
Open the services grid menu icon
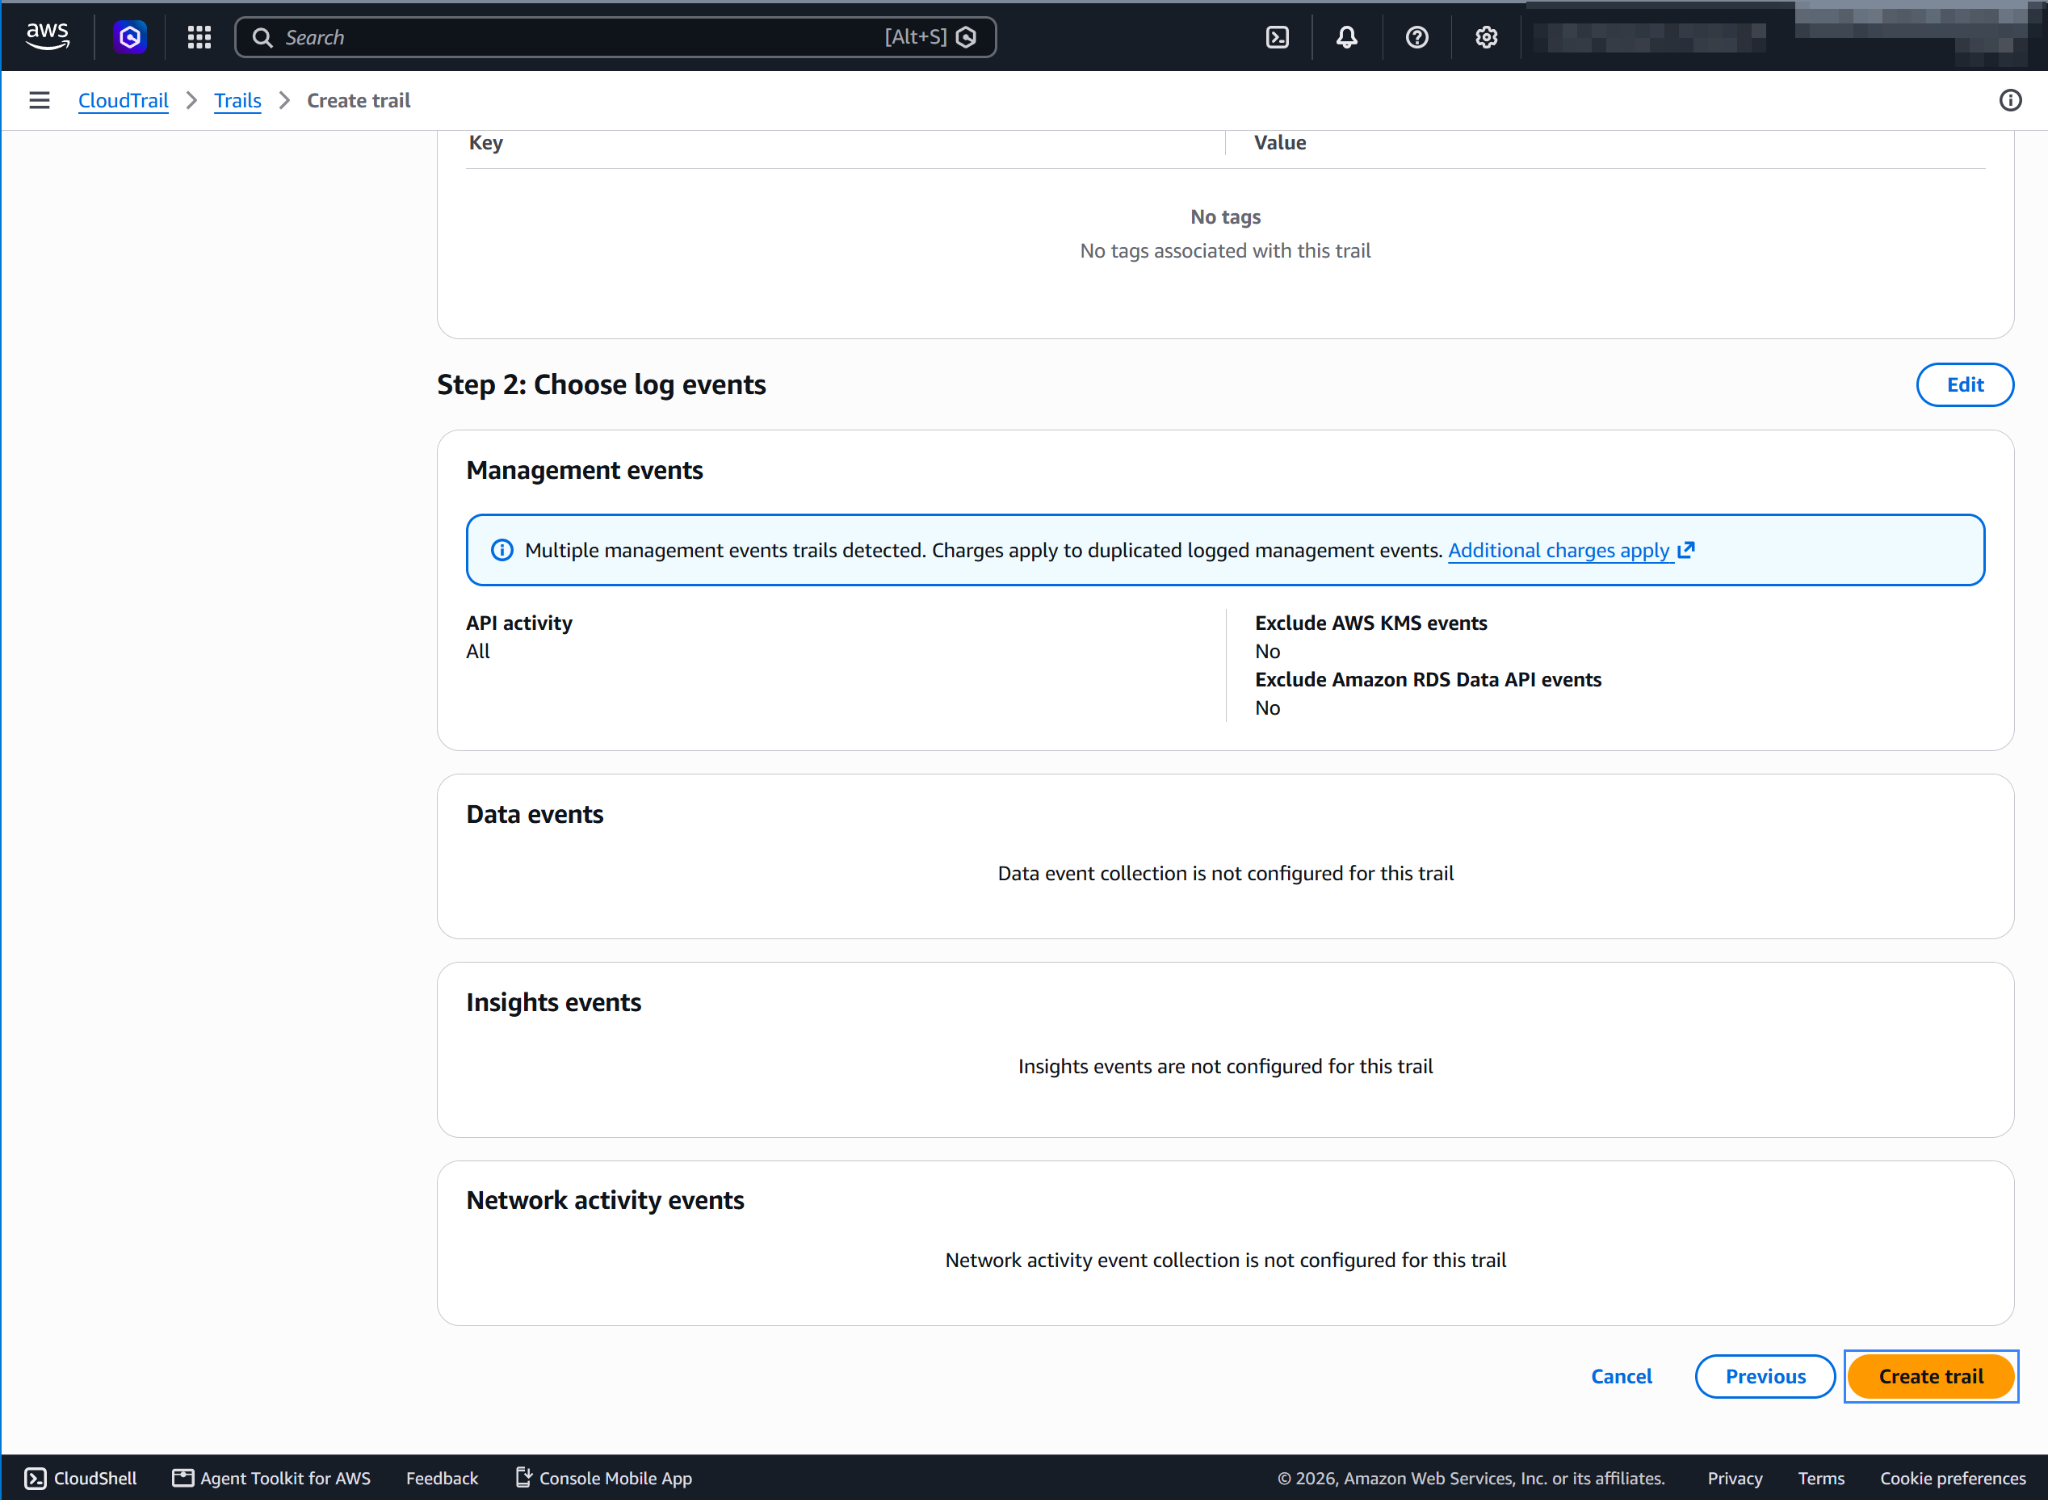click(199, 37)
